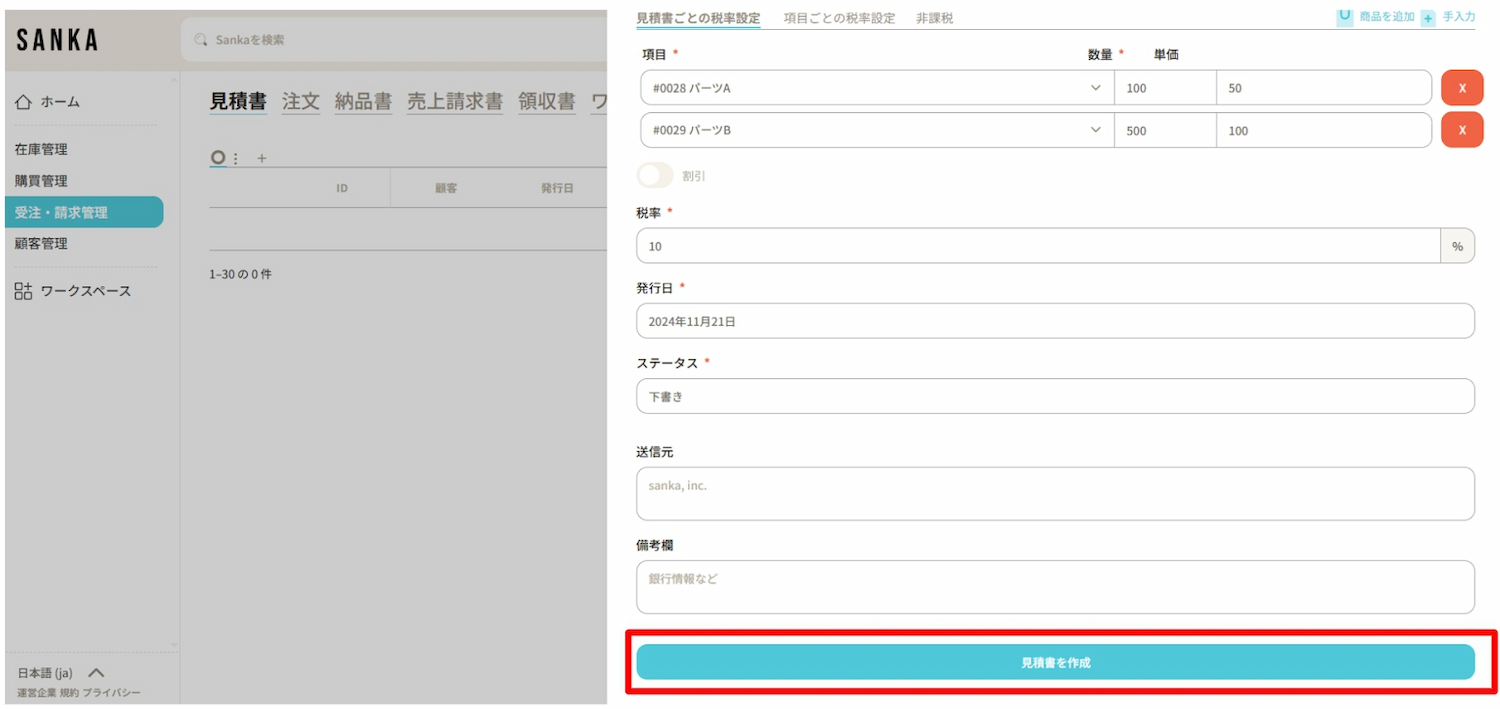1500x709 pixels.
Task: Select the 非課税 tax tab
Action: click(934, 18)
